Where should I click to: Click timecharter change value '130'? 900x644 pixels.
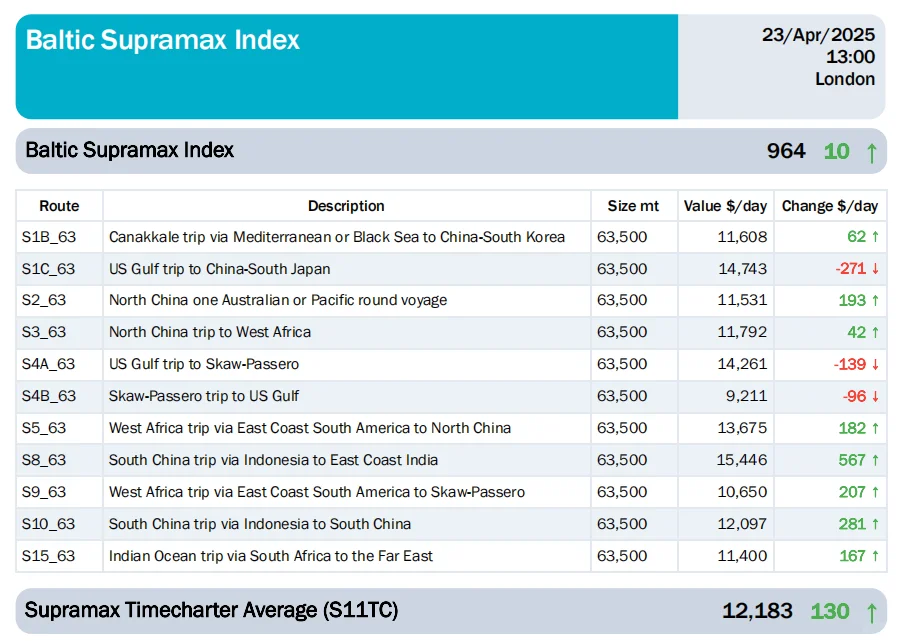coord(829,611)
